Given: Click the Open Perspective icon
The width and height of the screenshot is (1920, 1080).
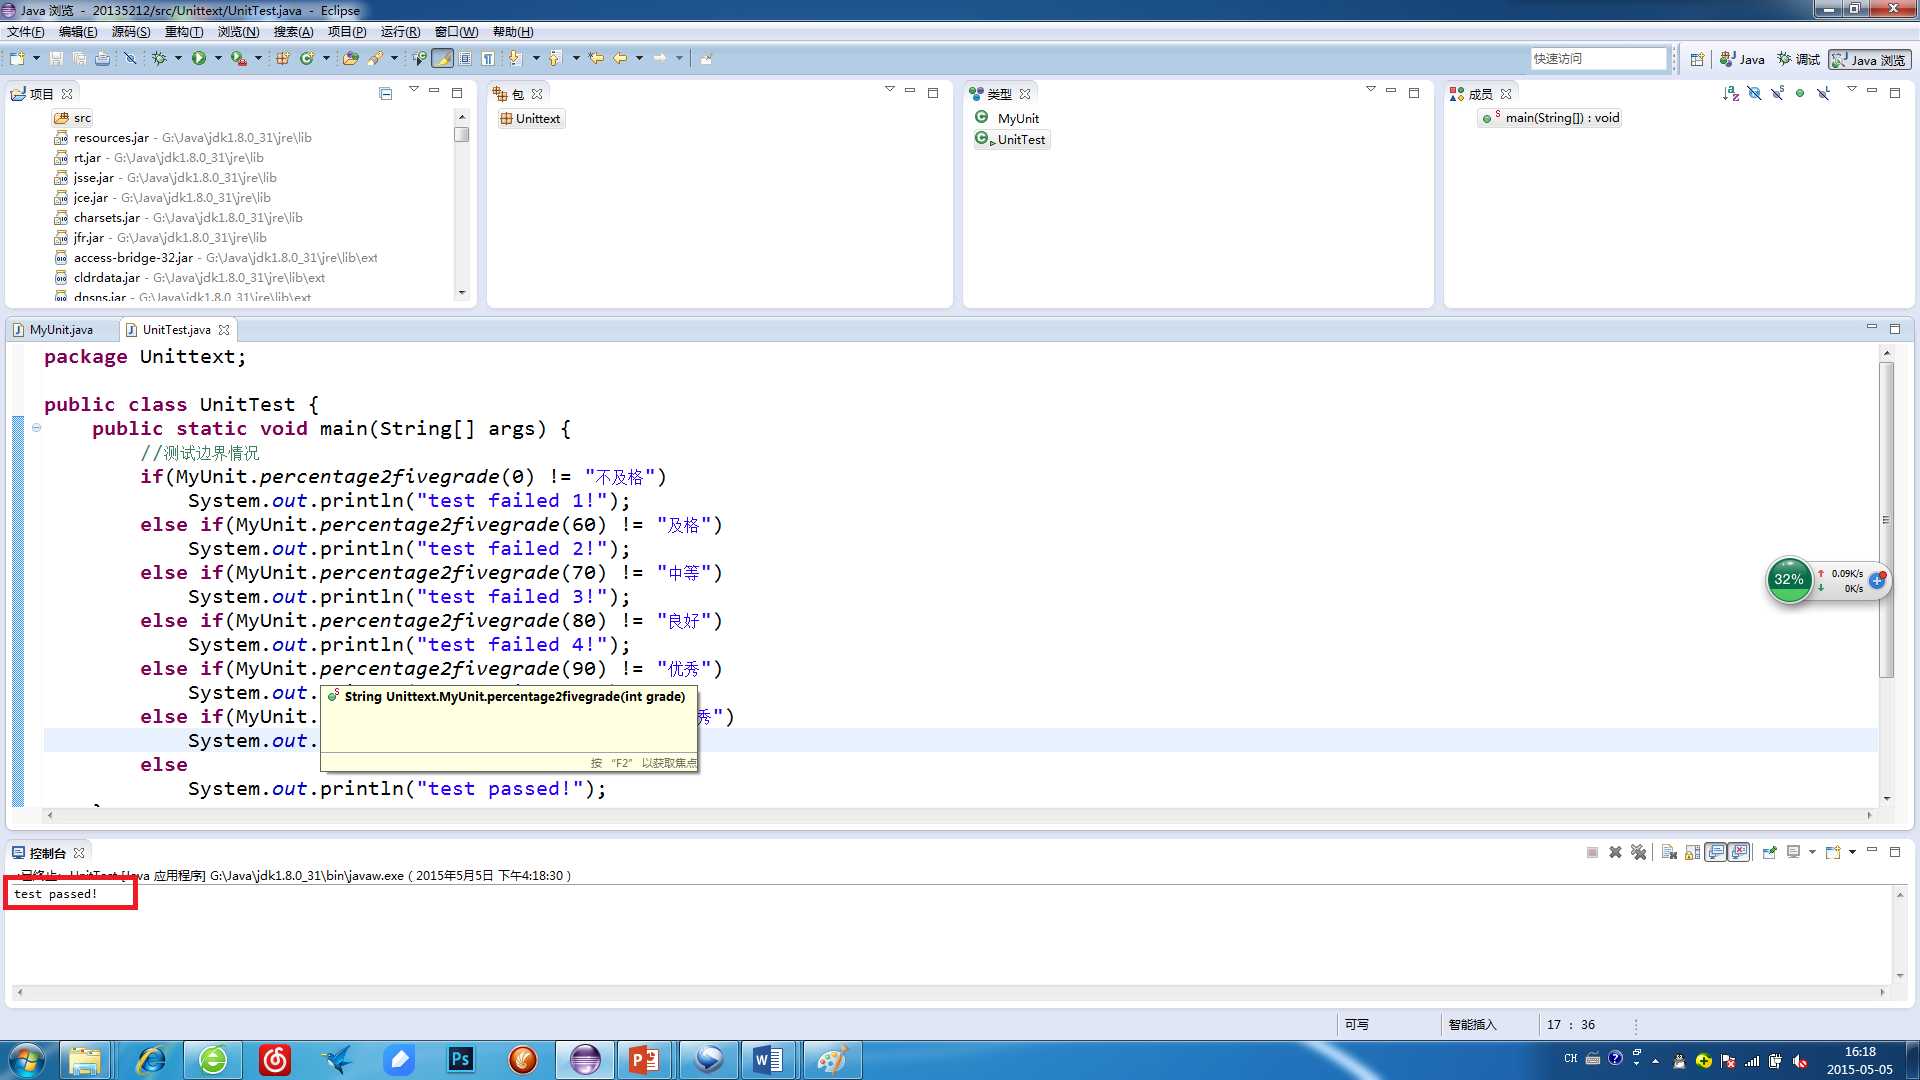Looking at the screenshot, I should [1697, 59].
